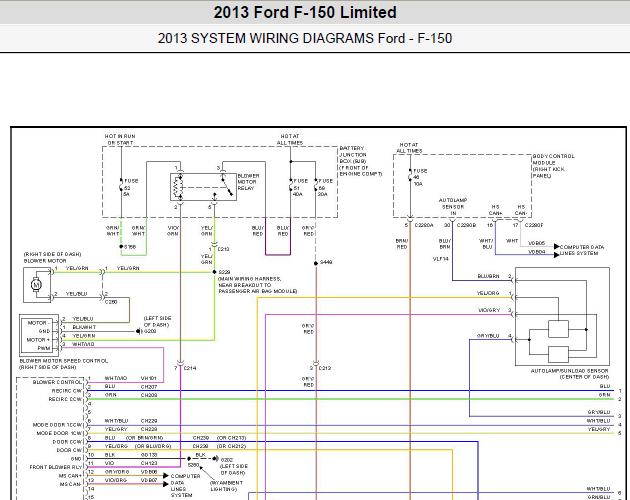Viewport: 630px width, 500px height.
Task: Click the "BLOWER MOTOR" label above motor symbol
Action: (45, 261)
